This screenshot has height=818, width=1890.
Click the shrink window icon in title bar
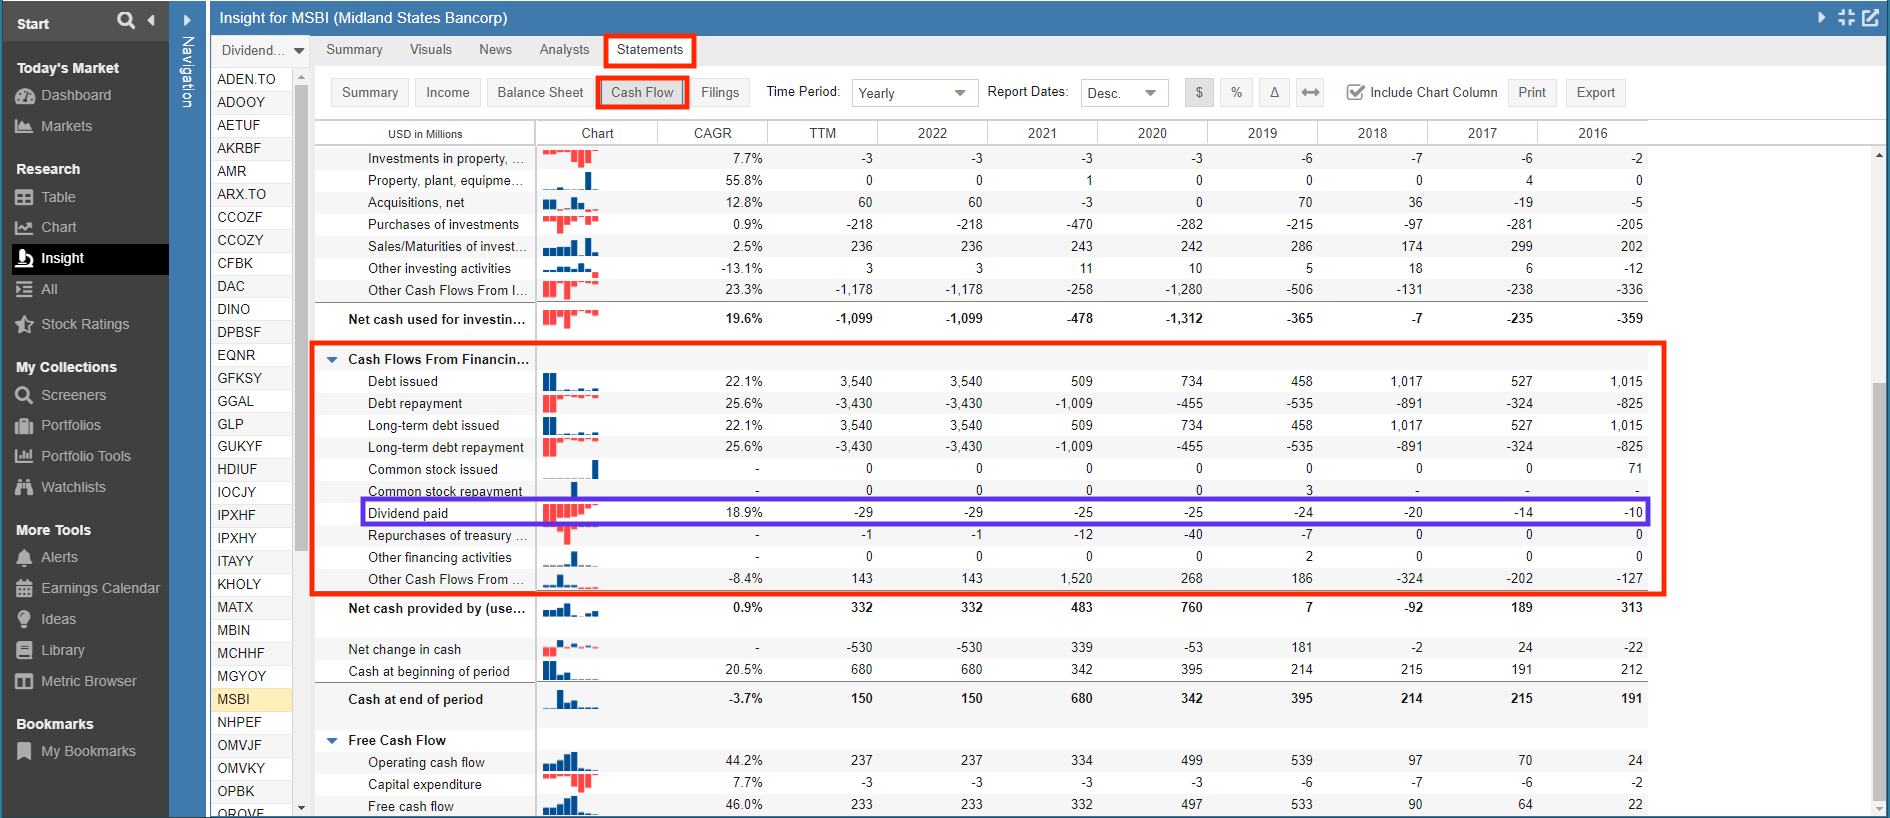pyautogui.click(x=1846, y=18)
